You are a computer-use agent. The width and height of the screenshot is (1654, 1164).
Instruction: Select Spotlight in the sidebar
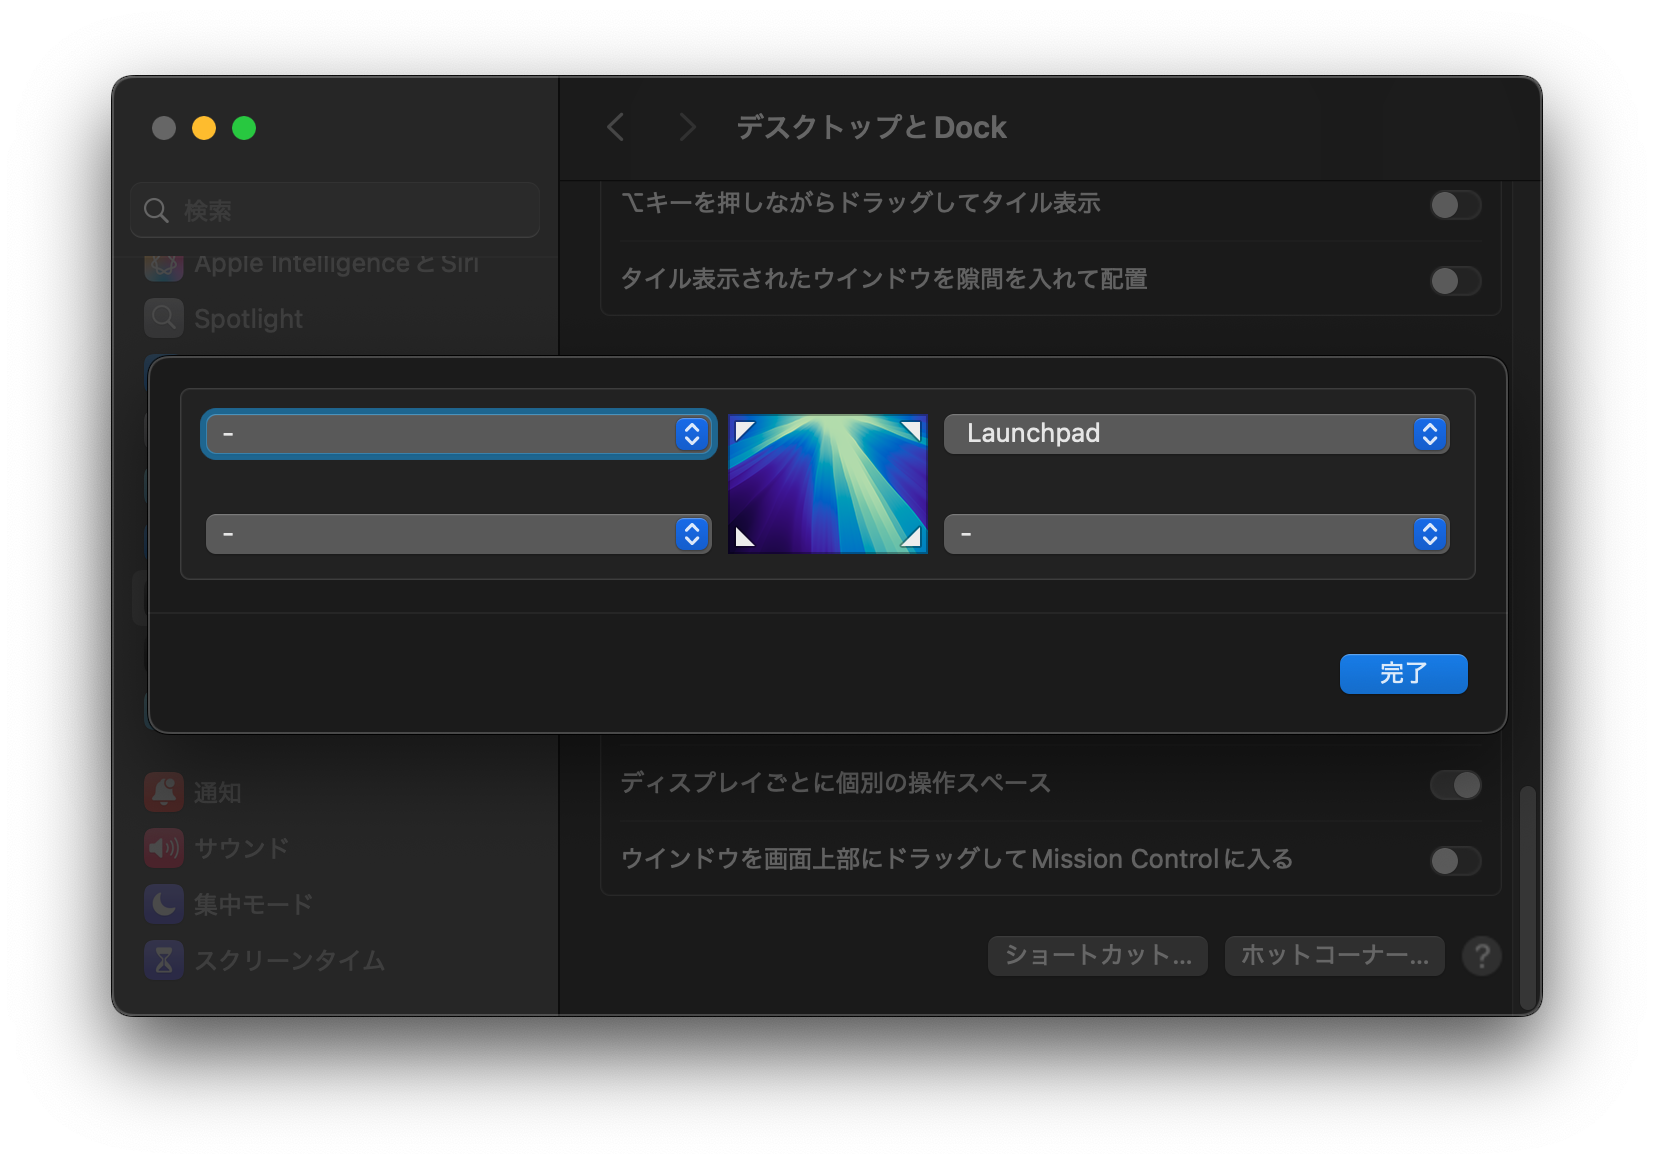250,318
